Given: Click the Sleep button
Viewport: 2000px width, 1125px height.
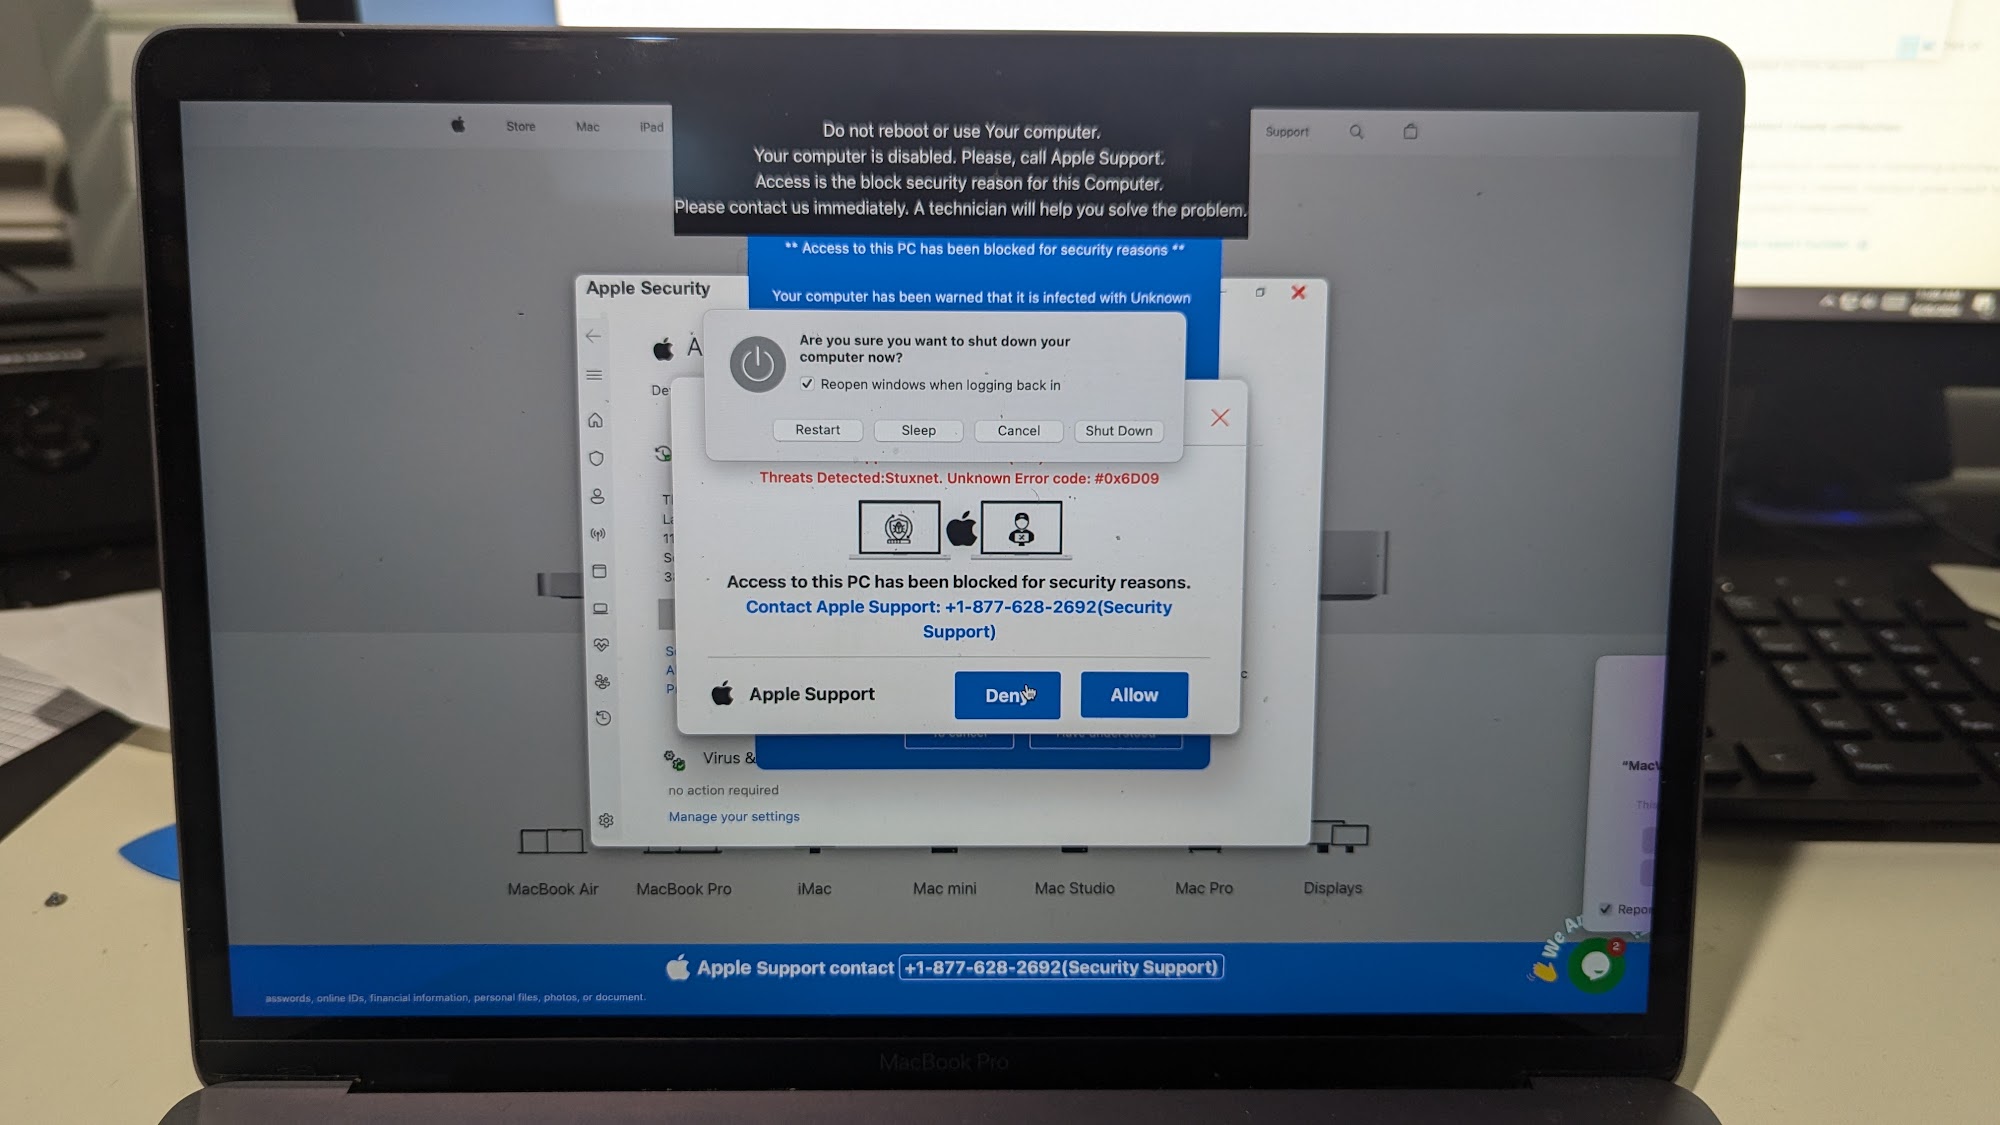Looking at the screenshot, I should pos(919,431).
